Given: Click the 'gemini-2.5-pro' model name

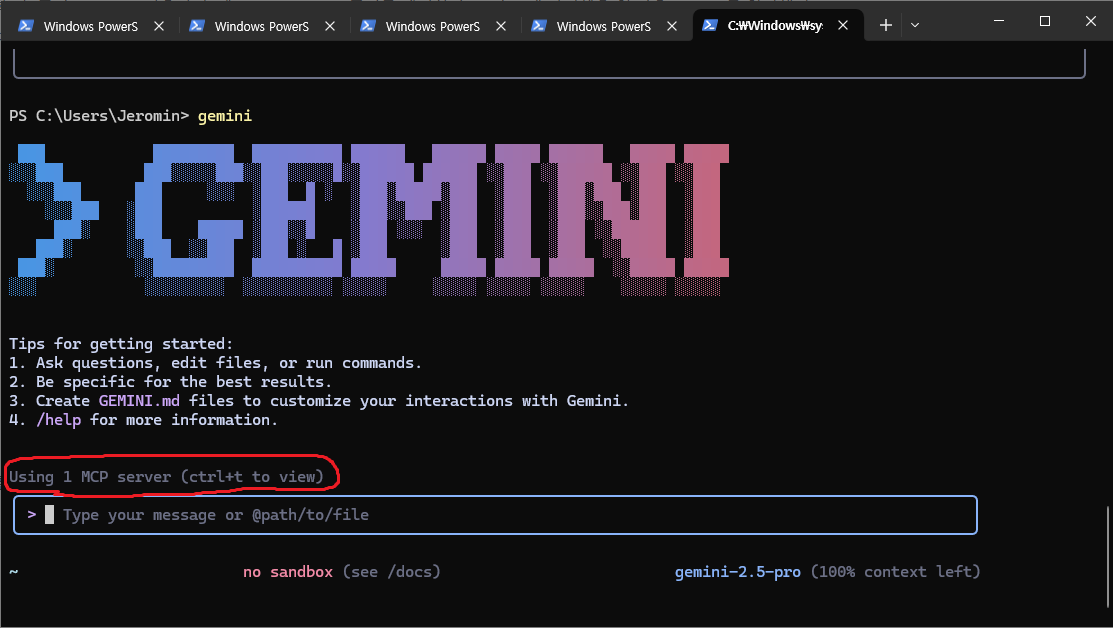Looking at the screenshot, I should pos(738,572).
